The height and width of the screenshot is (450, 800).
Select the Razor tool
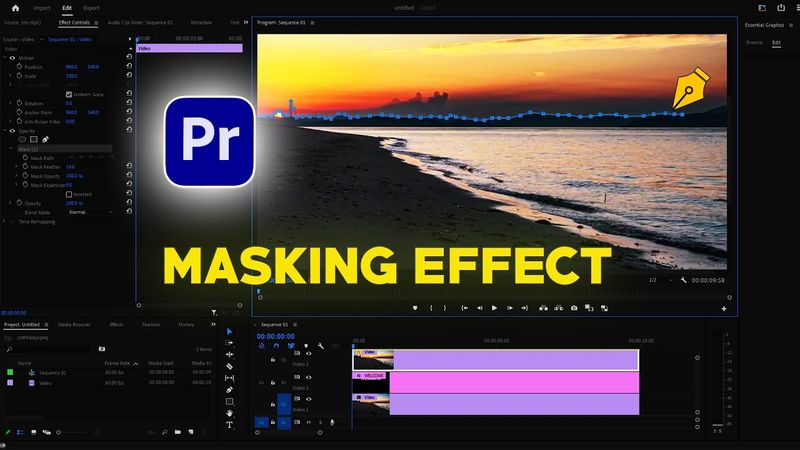point(230,366)
